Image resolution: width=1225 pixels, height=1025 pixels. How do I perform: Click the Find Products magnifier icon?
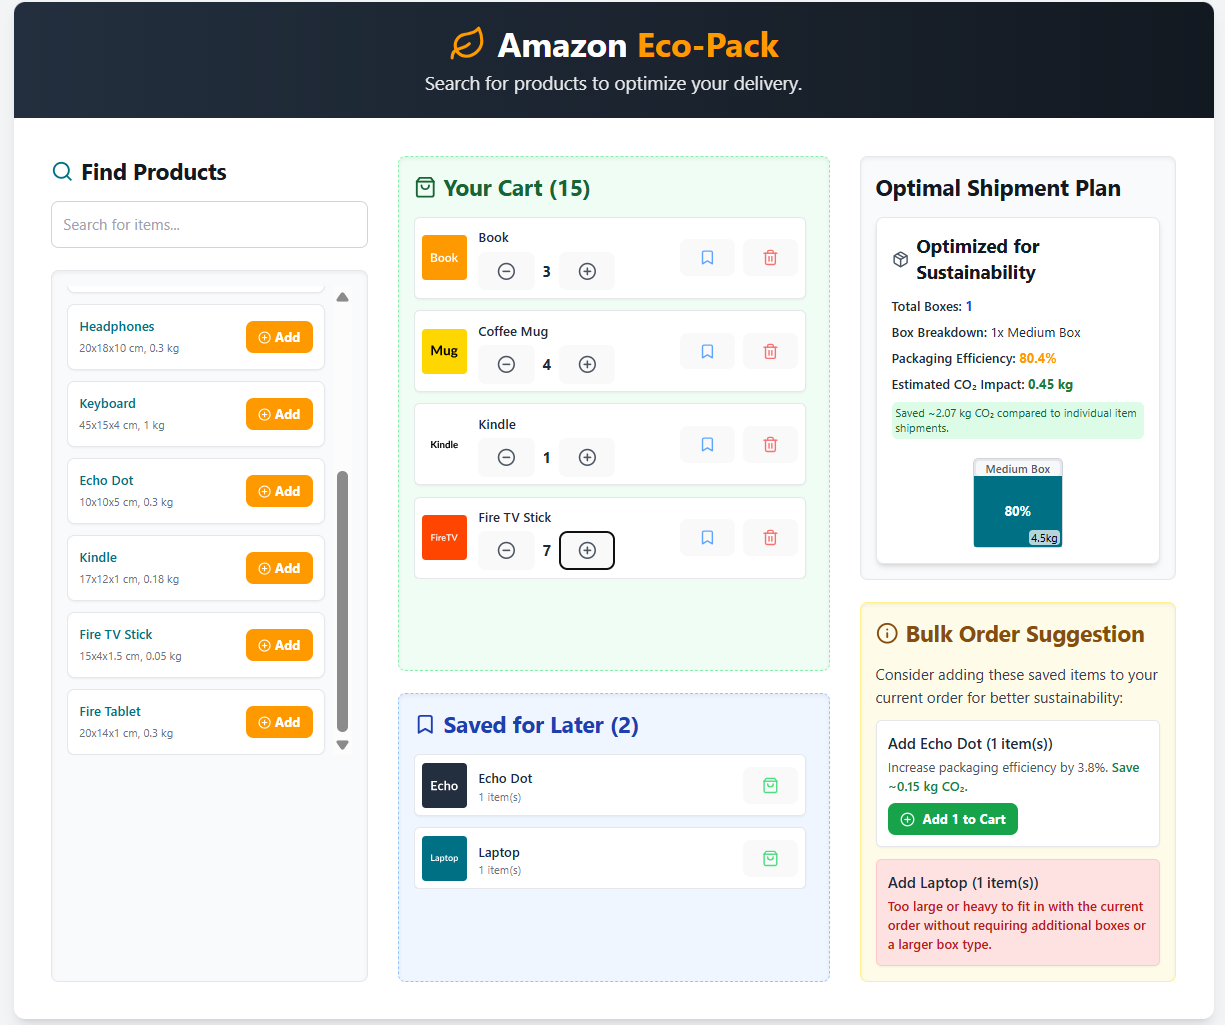(62, 172)
